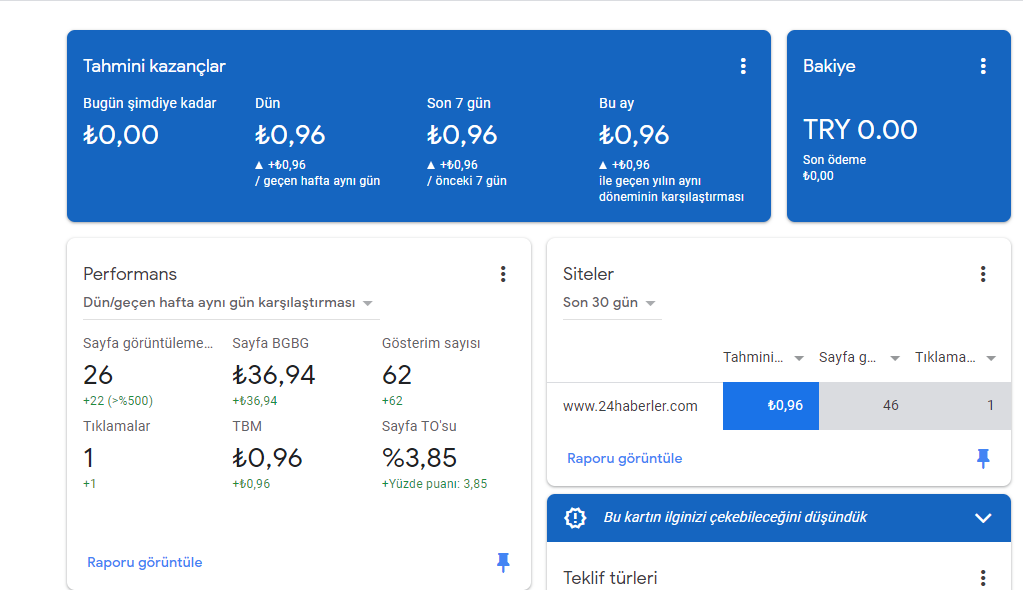Open the Bakiye card three-dot menu
The height and width of the screenshot is (590, 1023).
click(983, 66)
